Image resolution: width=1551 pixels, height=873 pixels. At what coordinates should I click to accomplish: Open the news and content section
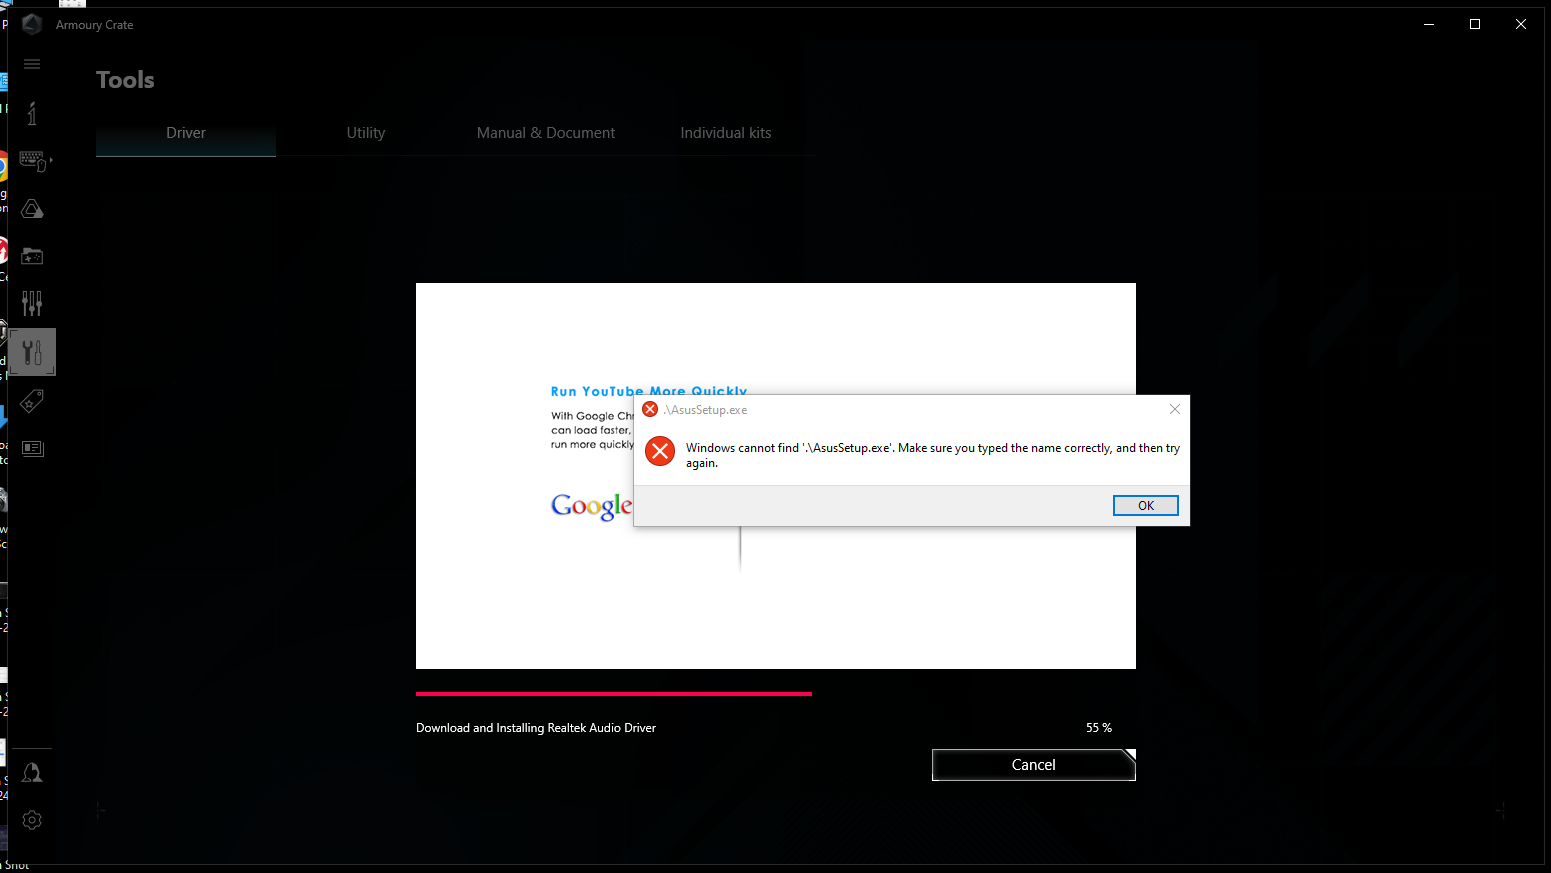click(32, 448)
